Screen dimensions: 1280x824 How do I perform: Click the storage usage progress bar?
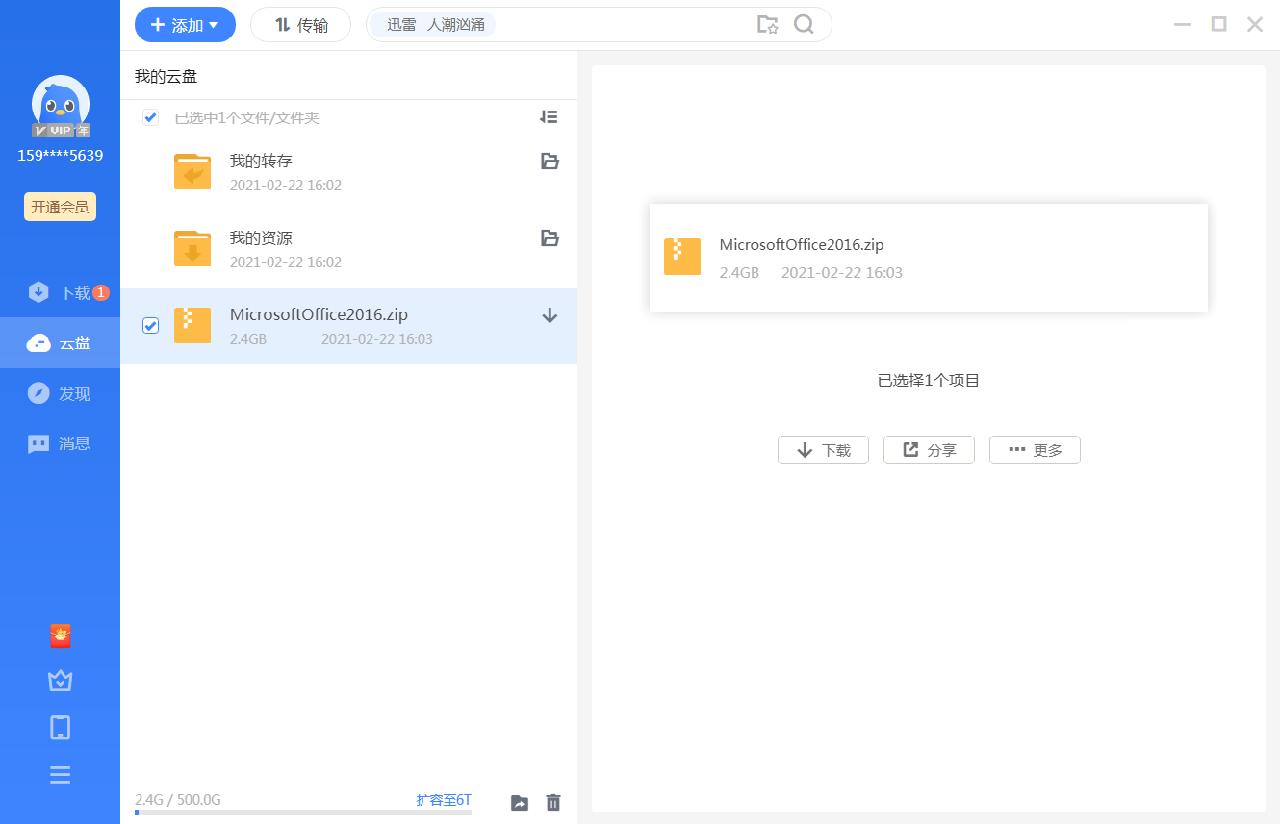(x=300, y=815)
